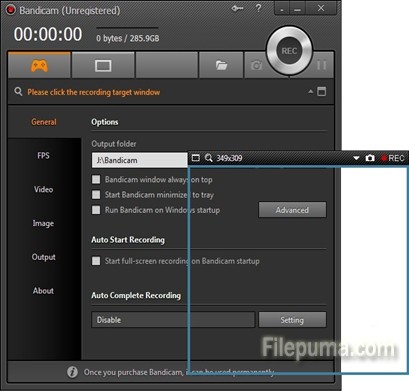Screen dimensions: 409x392
Task: Click the Advanced button
Action: (x=292, y=210)
